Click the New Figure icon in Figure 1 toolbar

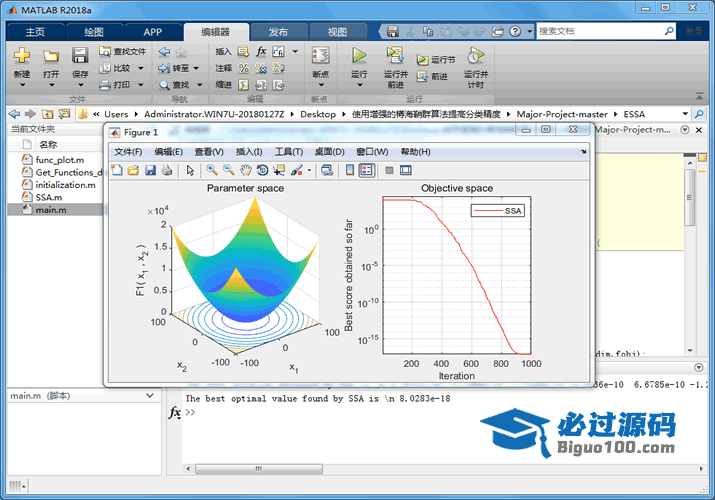click(x=117, y=170)
